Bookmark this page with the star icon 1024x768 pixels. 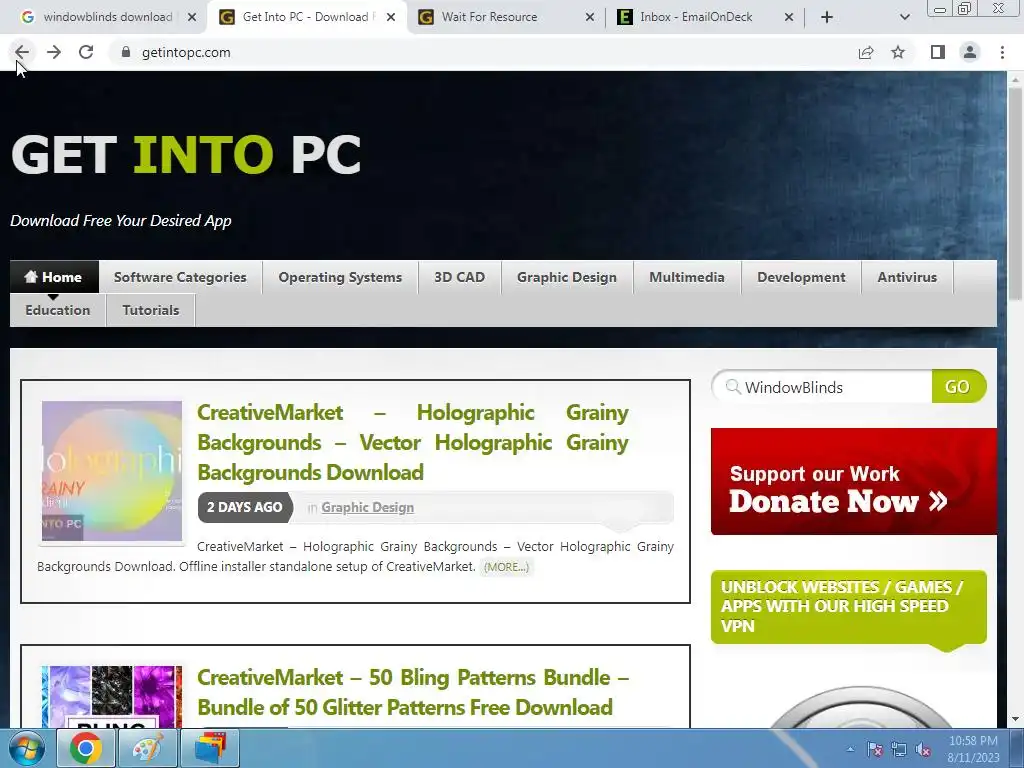[898, 52]
